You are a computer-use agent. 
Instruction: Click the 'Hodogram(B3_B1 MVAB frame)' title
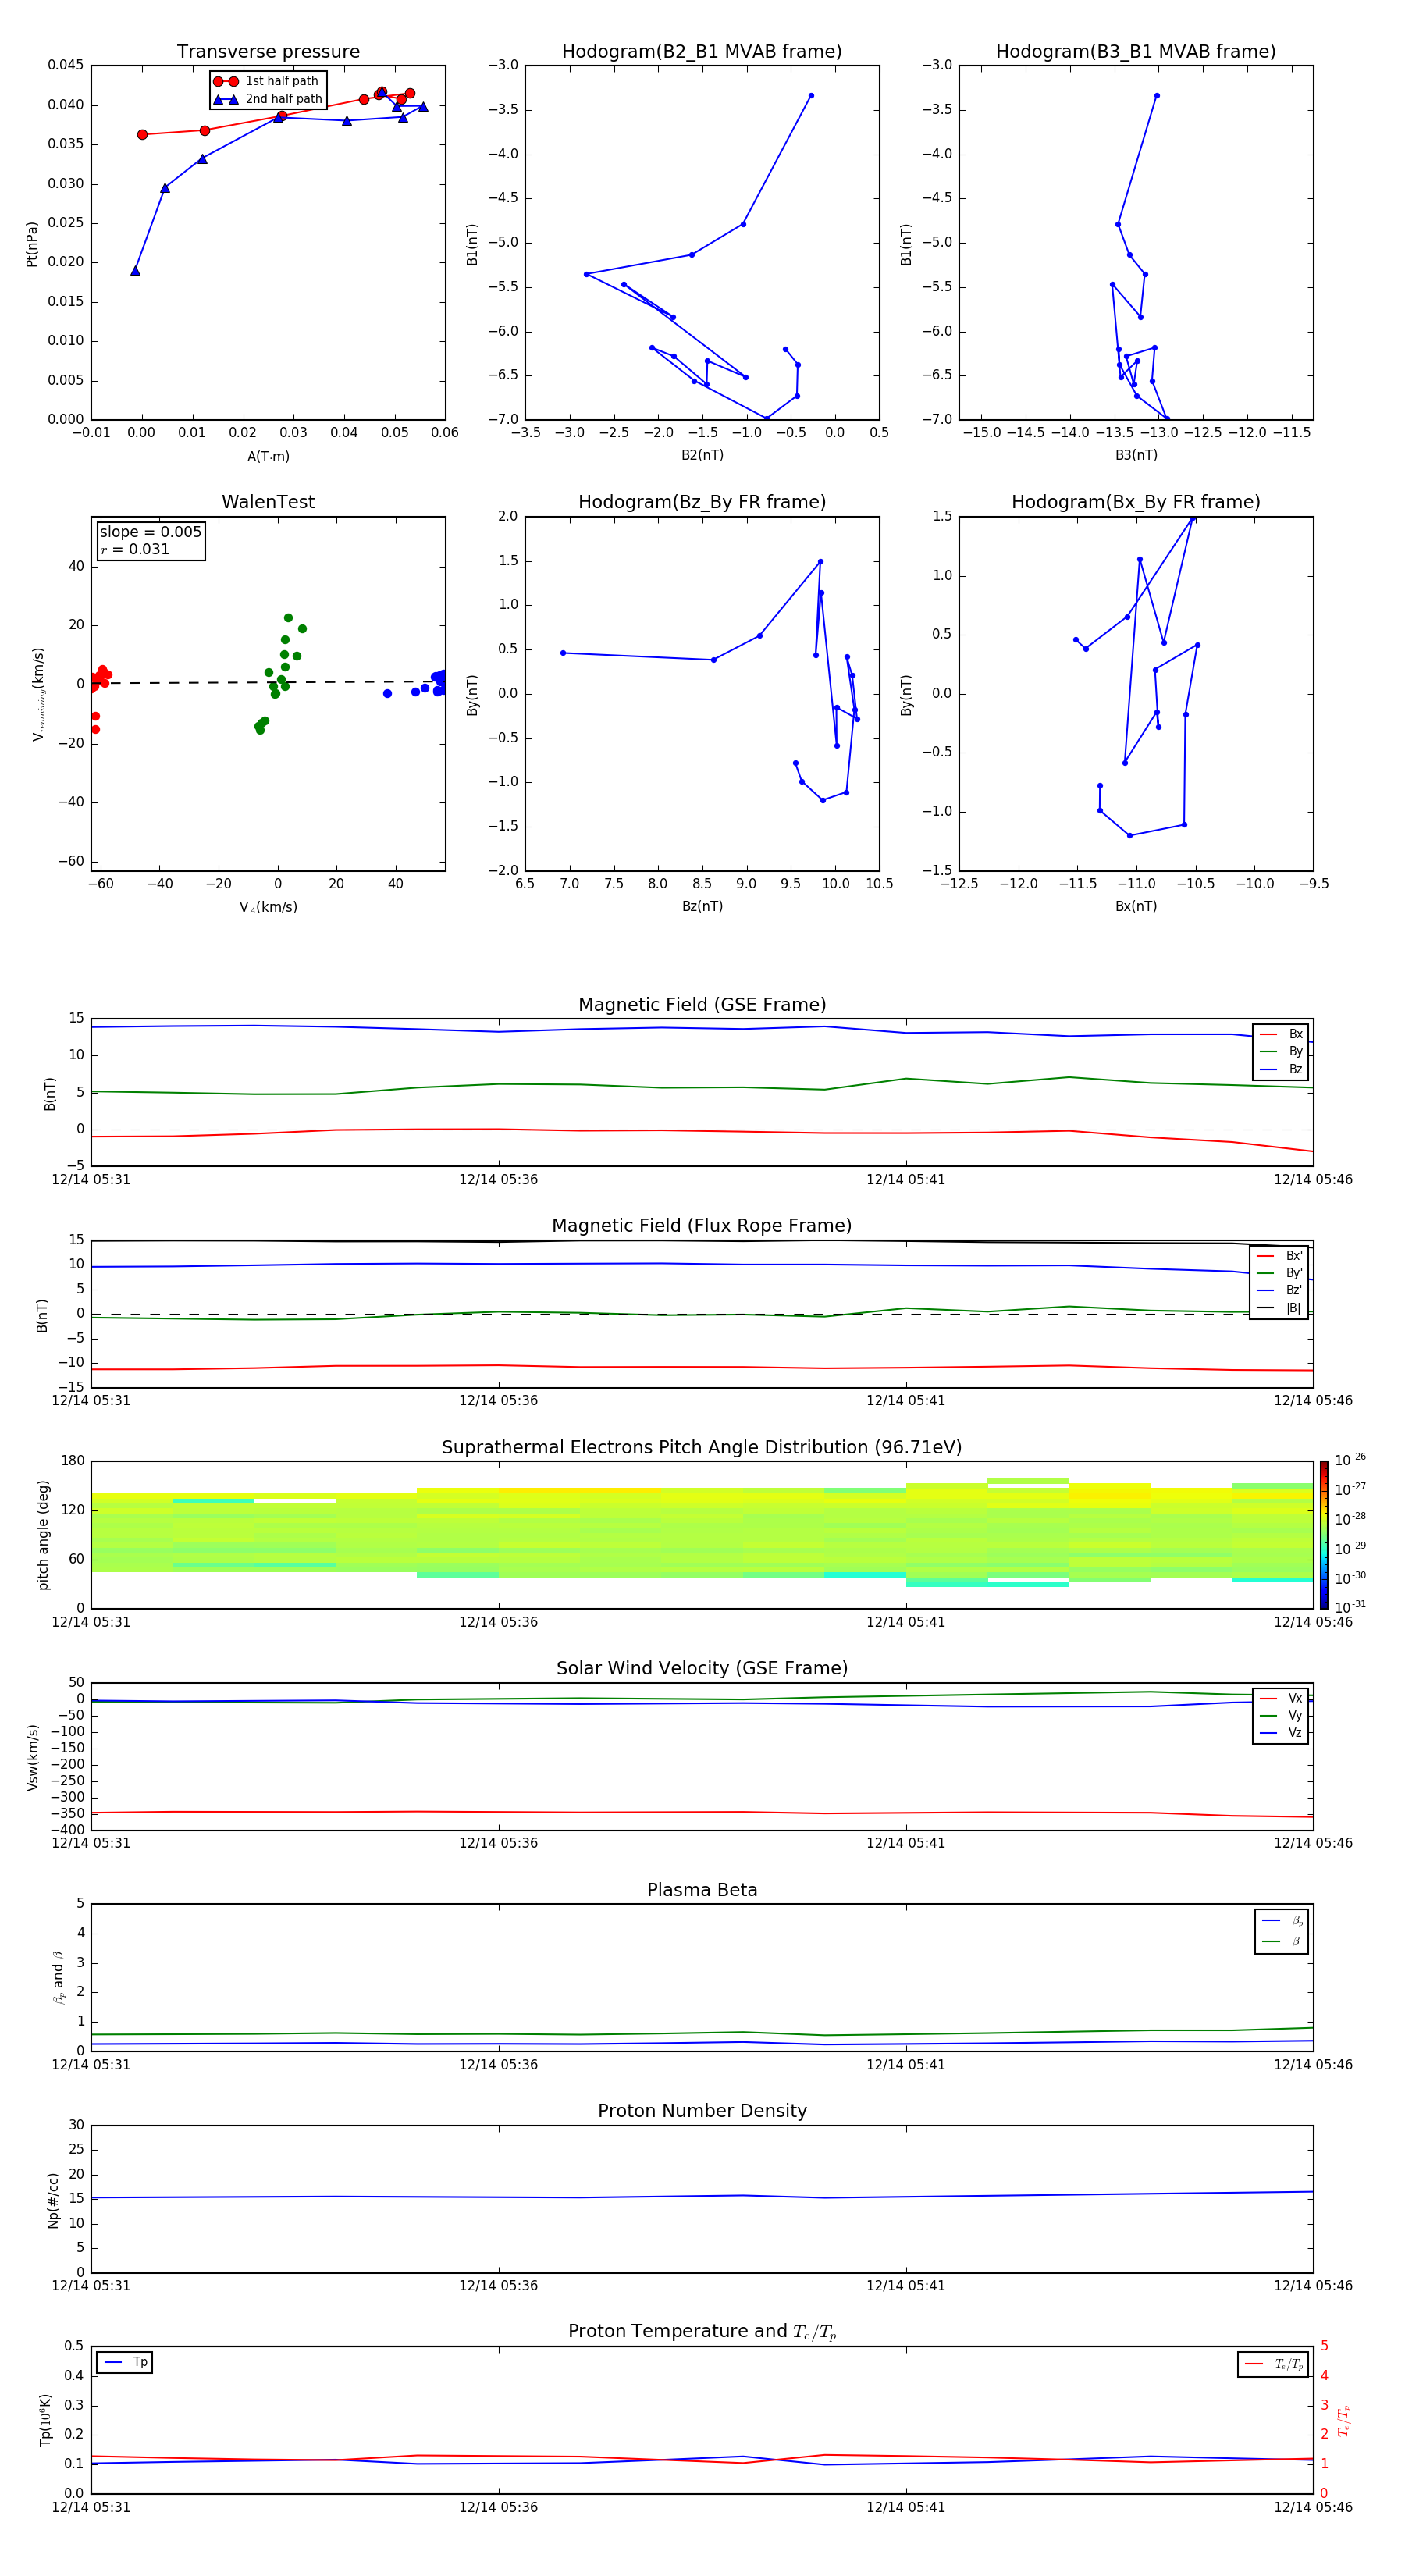tap(1136, 52)
